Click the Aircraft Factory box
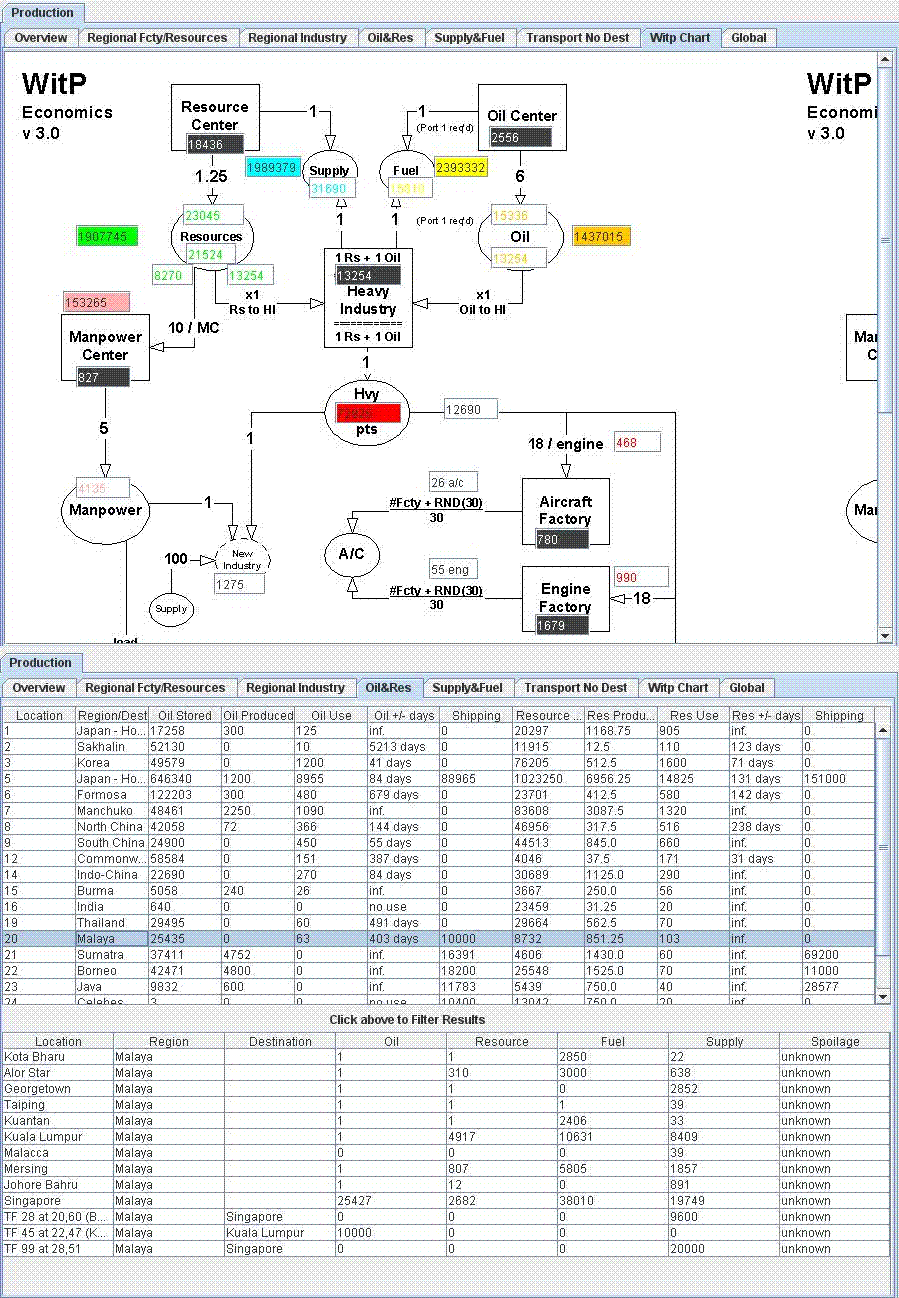This screenshot has width=899, height=1298. pos(565,514)
